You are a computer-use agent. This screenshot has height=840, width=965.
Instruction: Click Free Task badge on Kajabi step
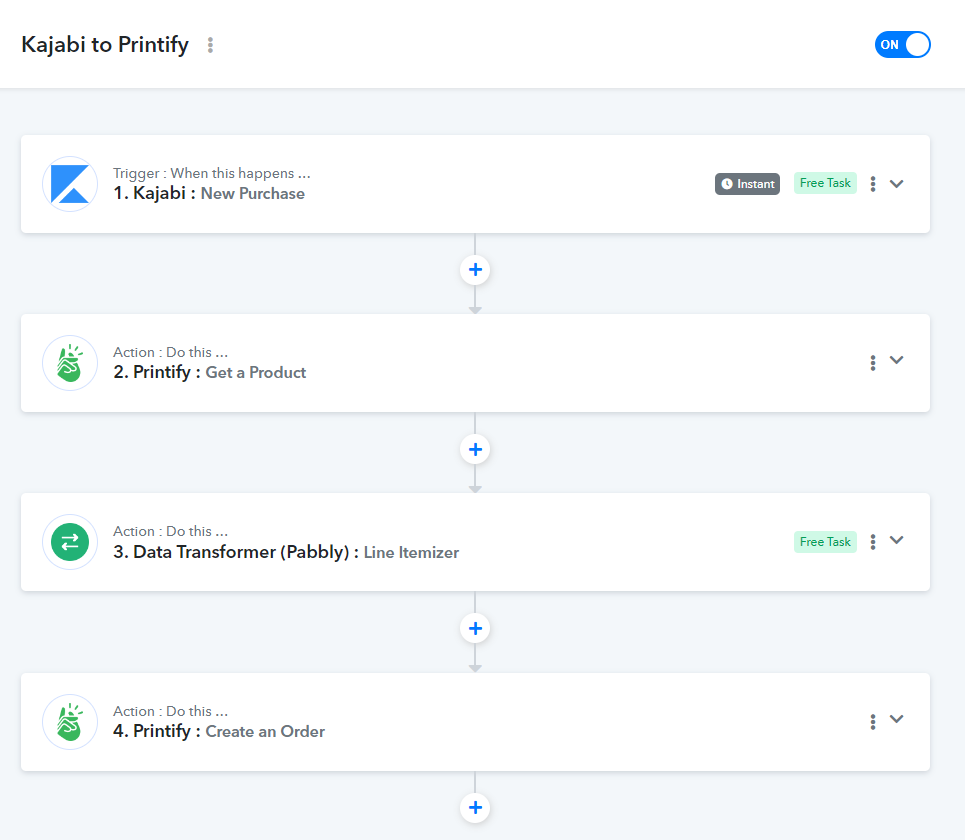point(825,183)
